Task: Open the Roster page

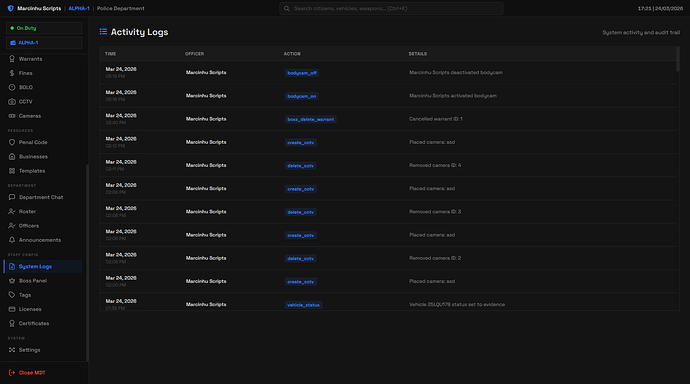Action: tap(43, 212)
